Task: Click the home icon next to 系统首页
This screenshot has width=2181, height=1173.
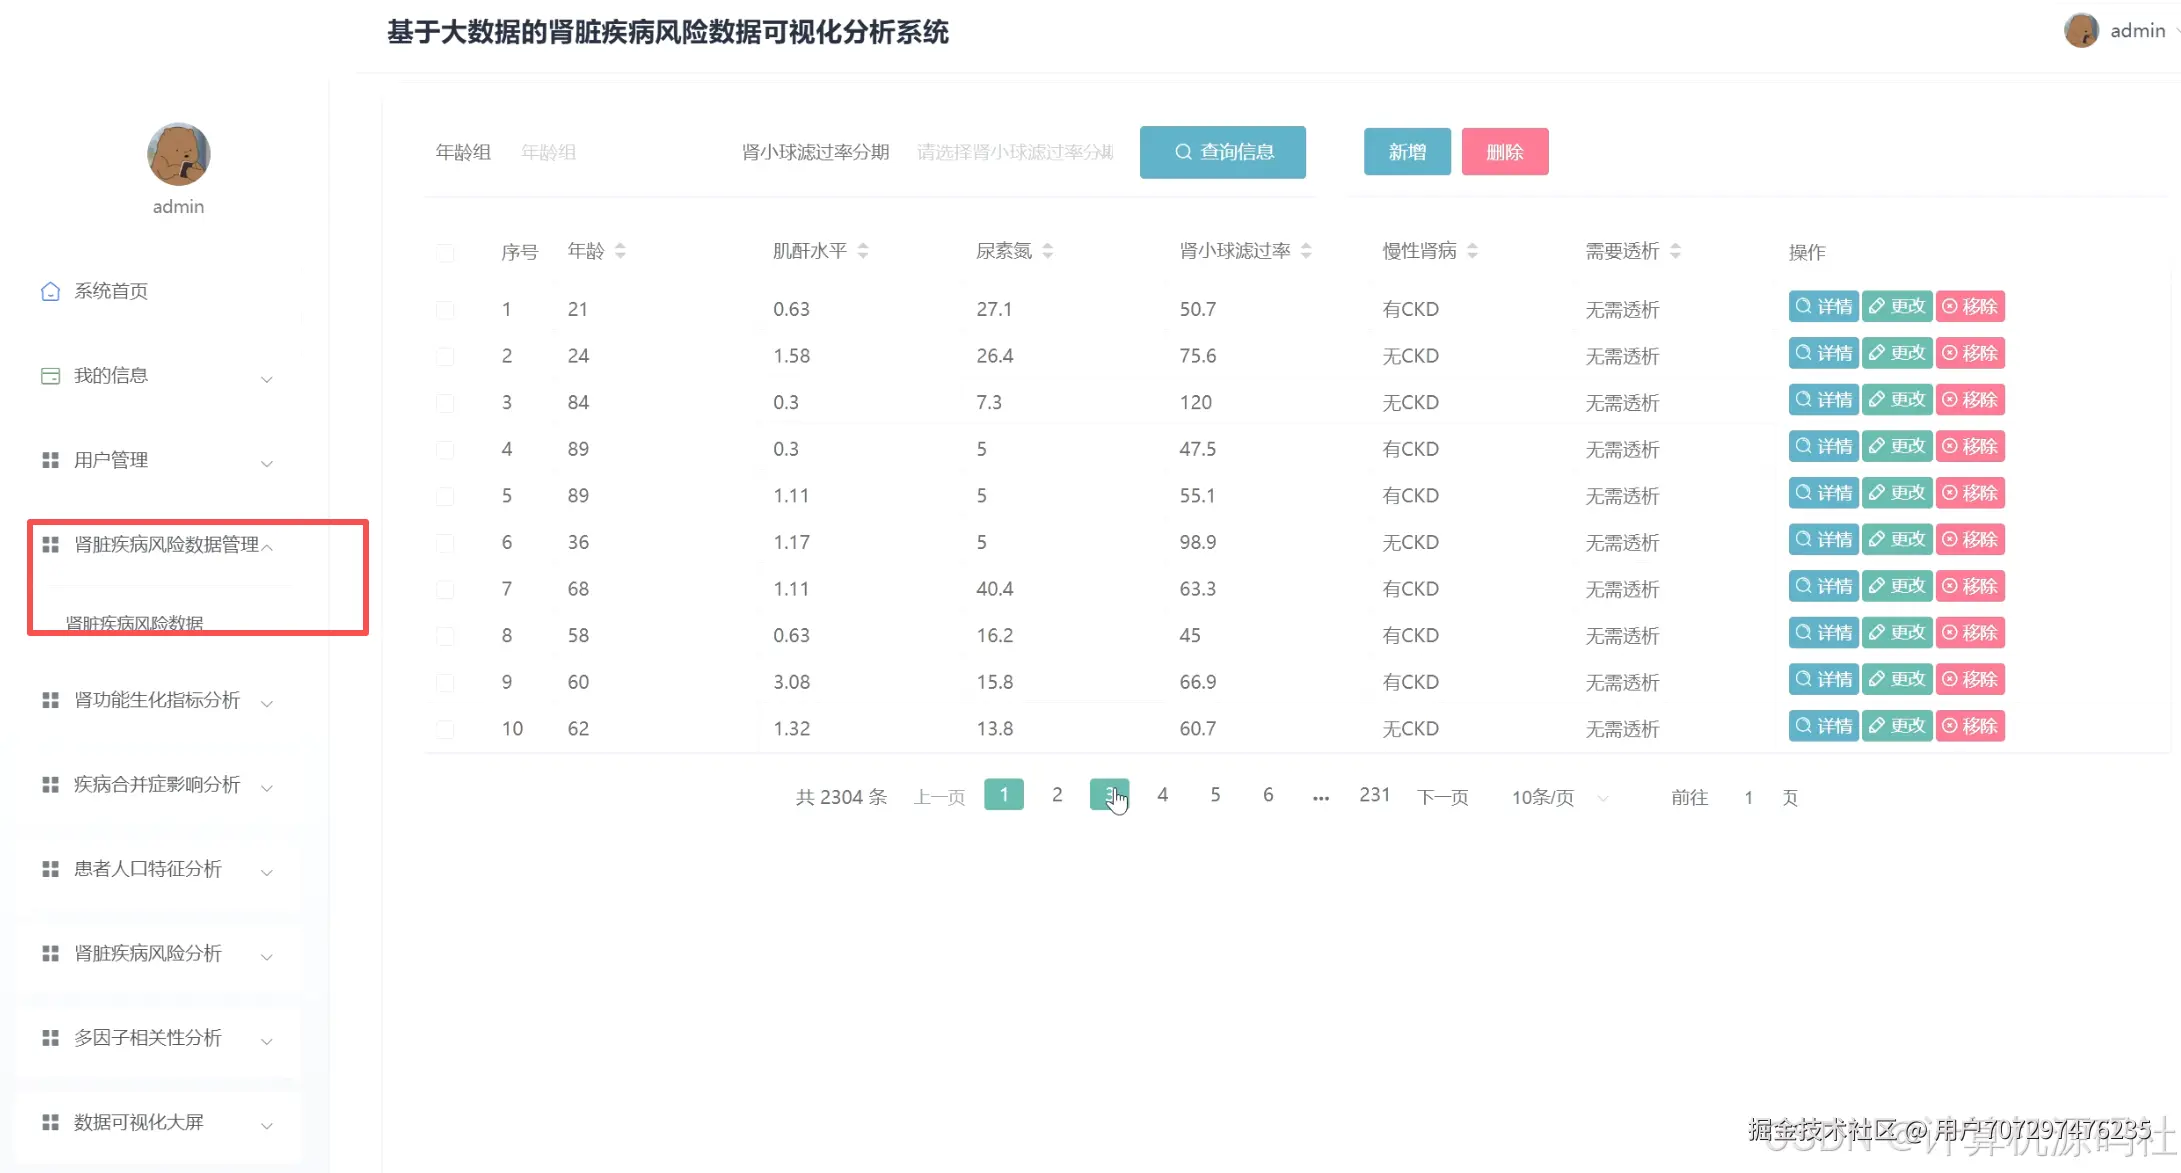Action: click(51, 291)
